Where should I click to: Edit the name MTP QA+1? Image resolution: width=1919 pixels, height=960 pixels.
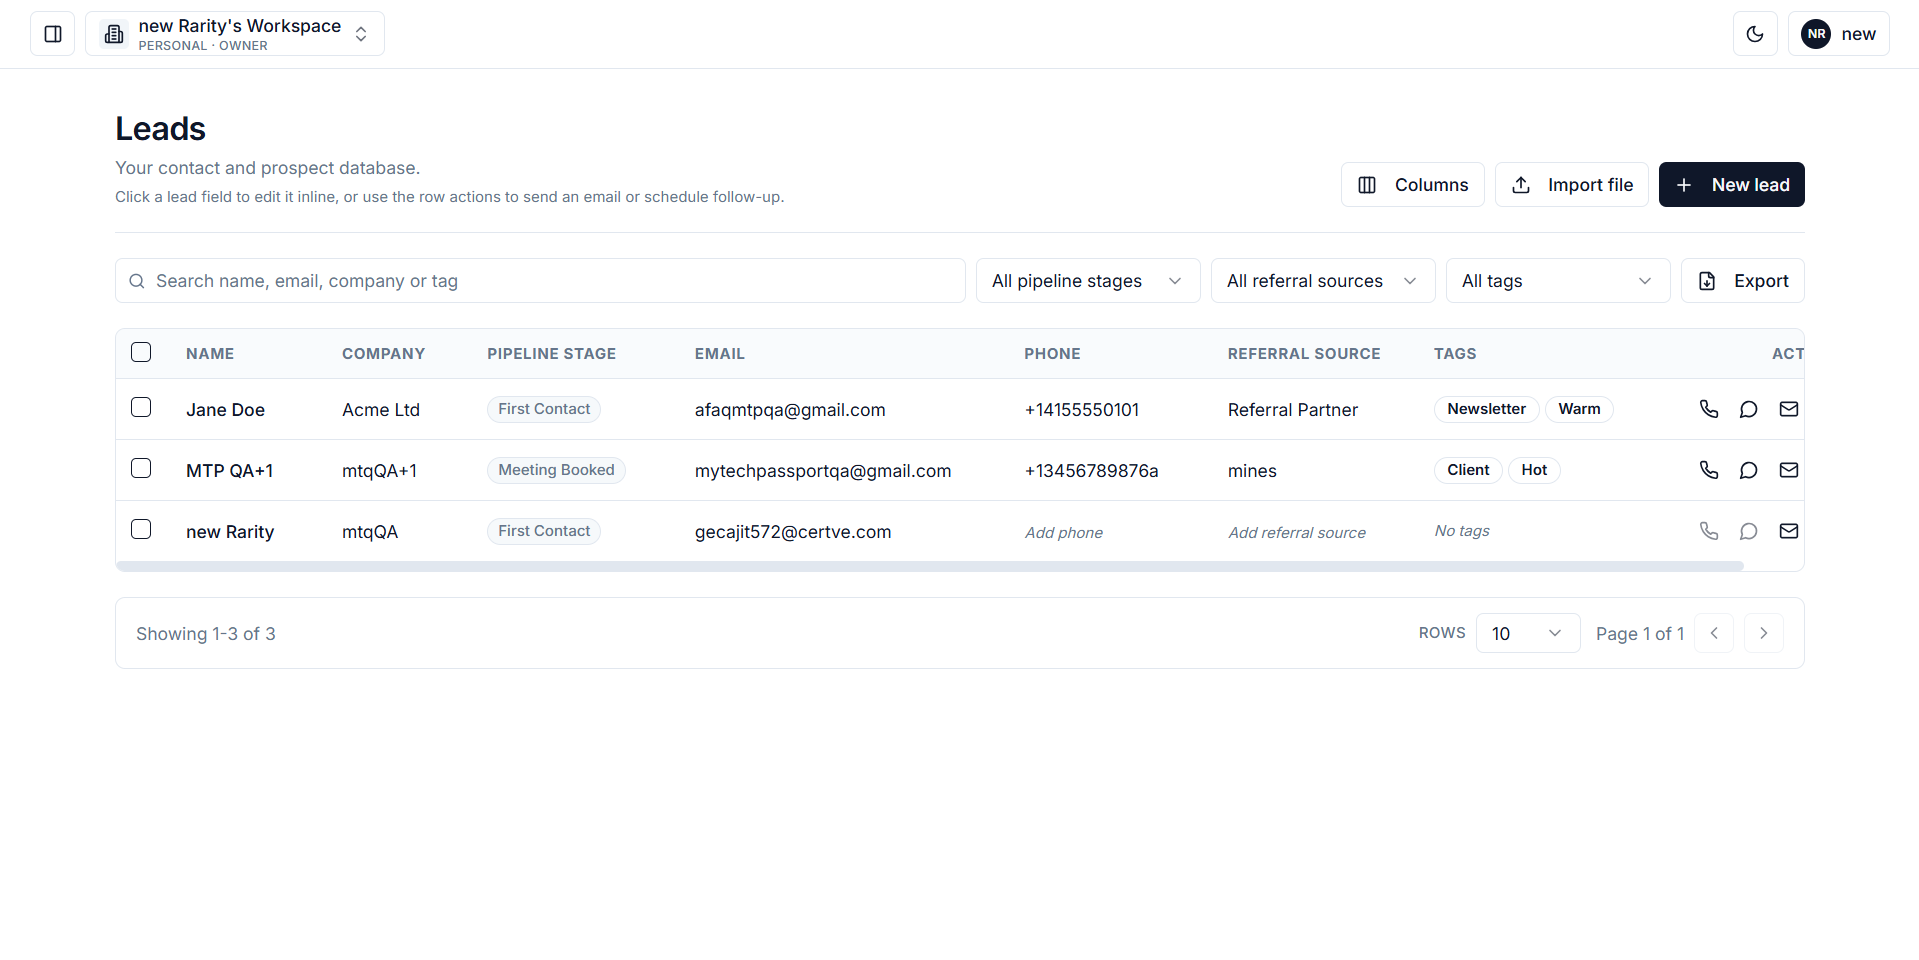tap(229, 471)
